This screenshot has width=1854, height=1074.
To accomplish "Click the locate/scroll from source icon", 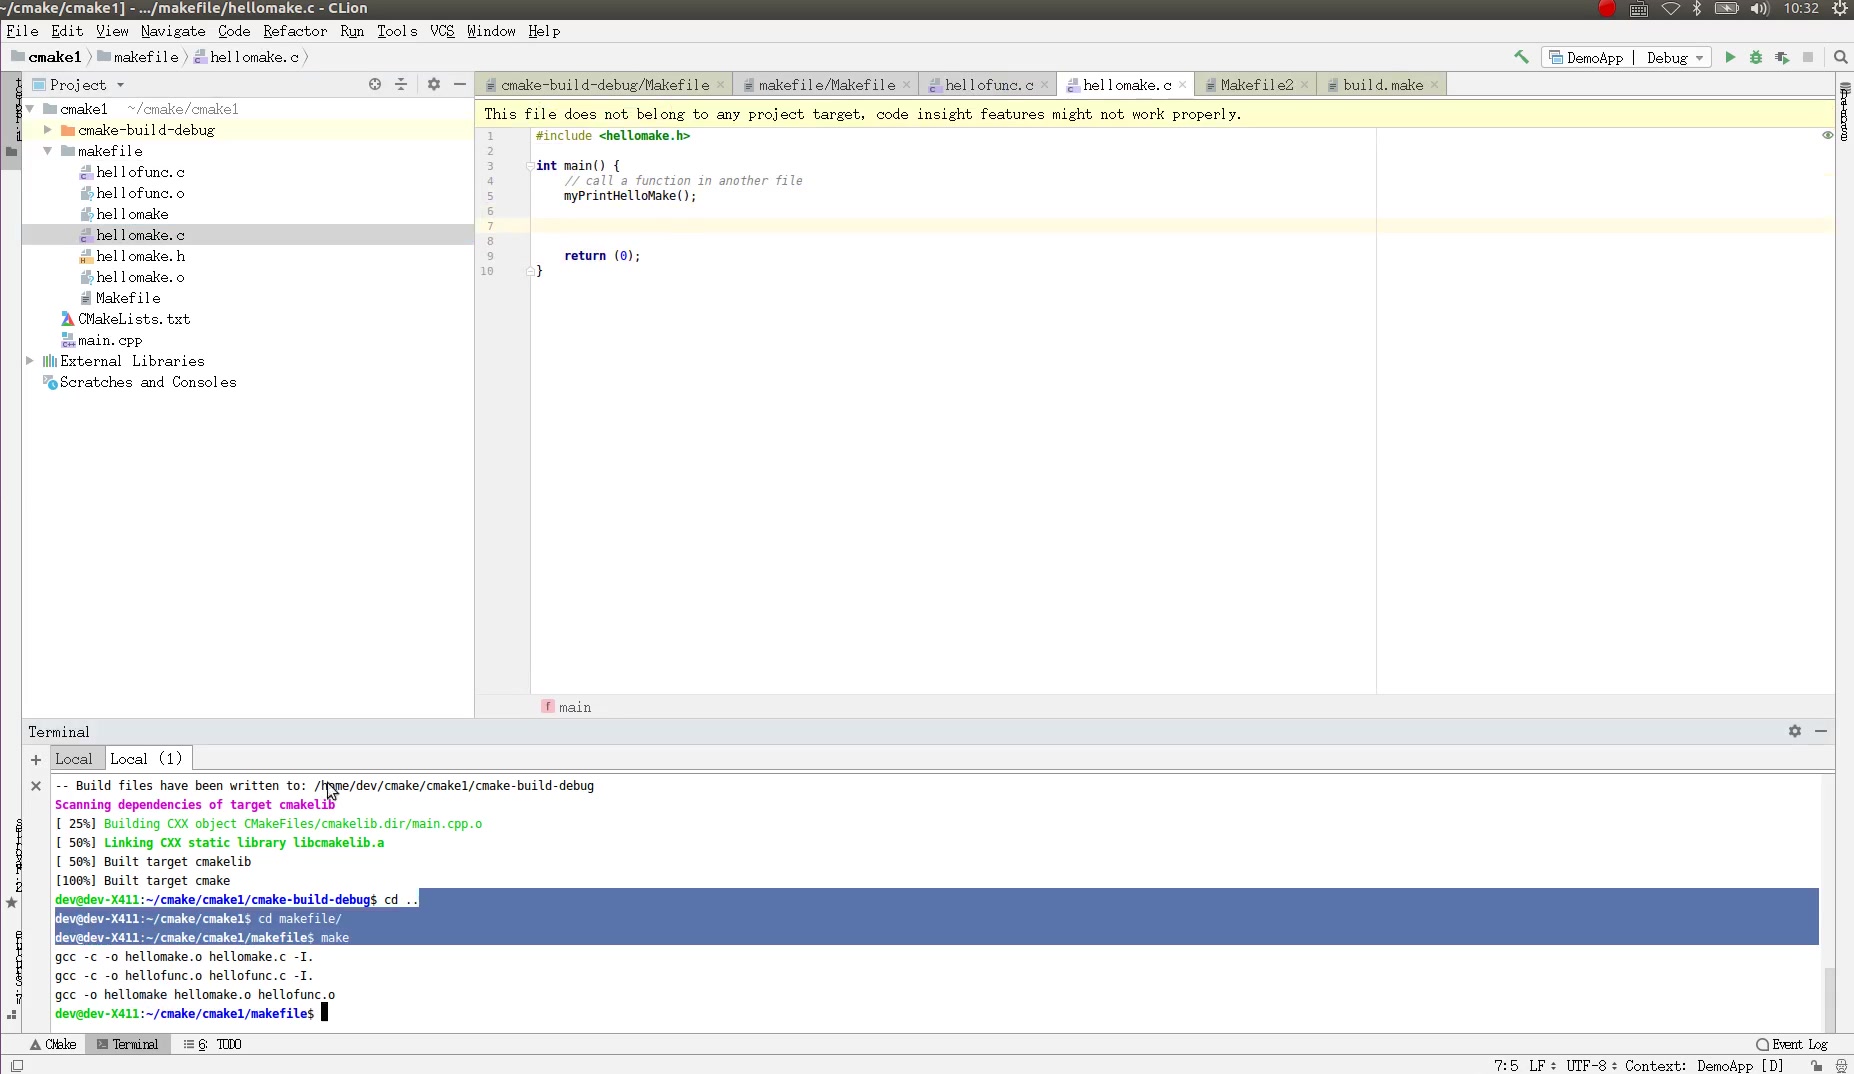I will coord(375,84).
